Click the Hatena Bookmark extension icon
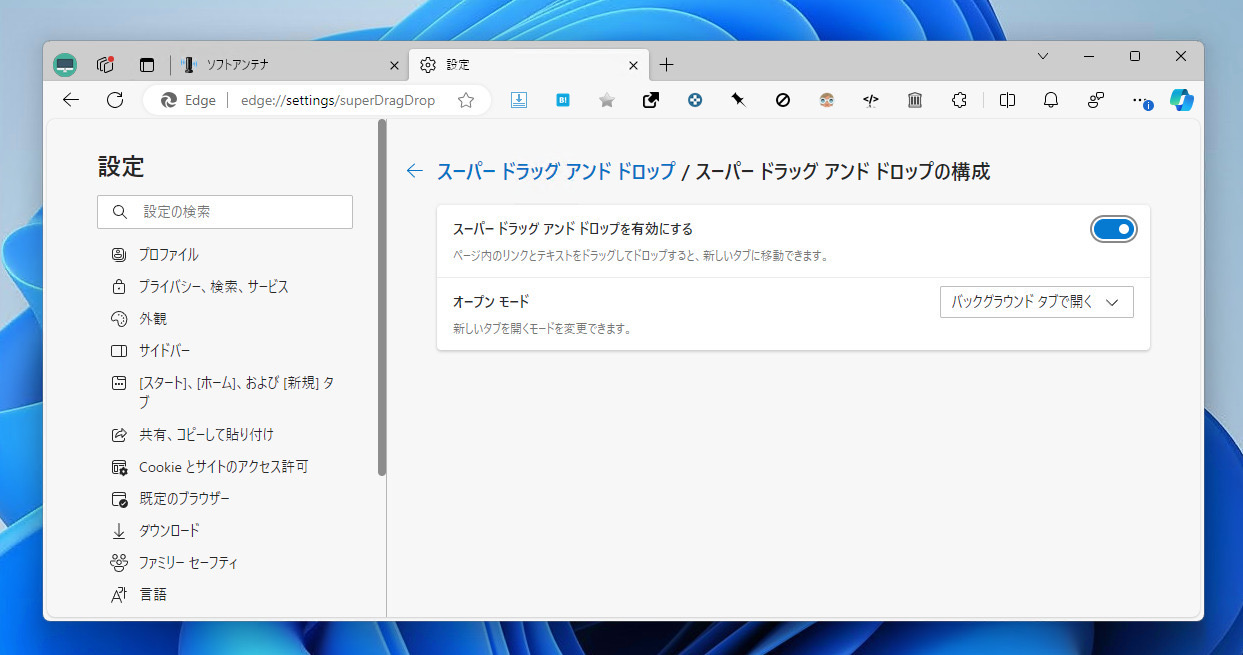 562,100
